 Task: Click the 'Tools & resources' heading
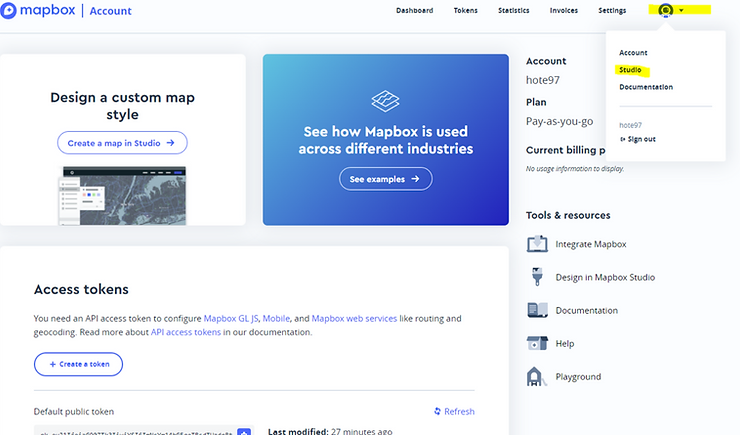tap(568, 215)
